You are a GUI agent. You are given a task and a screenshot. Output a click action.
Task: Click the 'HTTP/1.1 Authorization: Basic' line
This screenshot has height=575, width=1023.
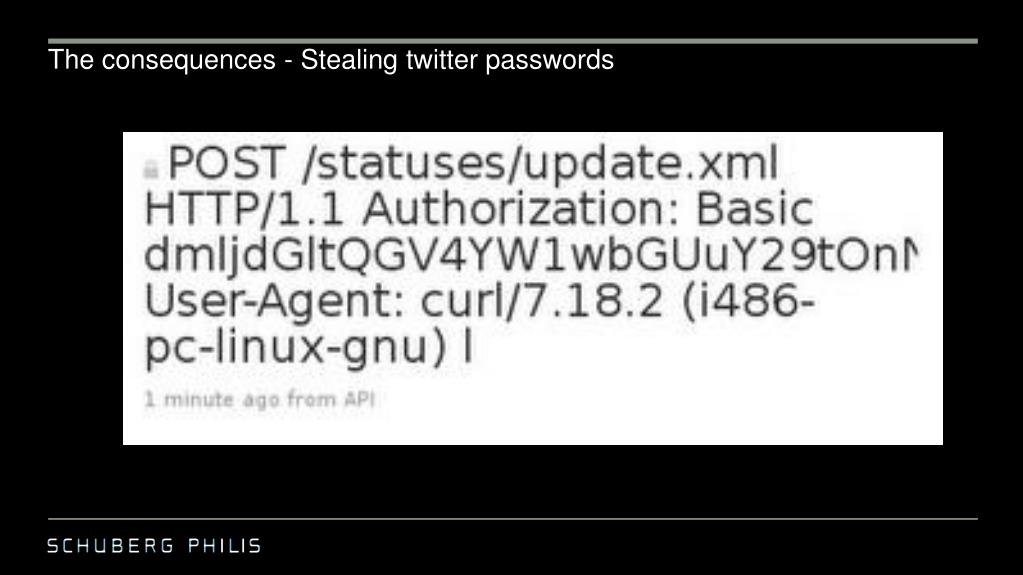click(479, 209)
